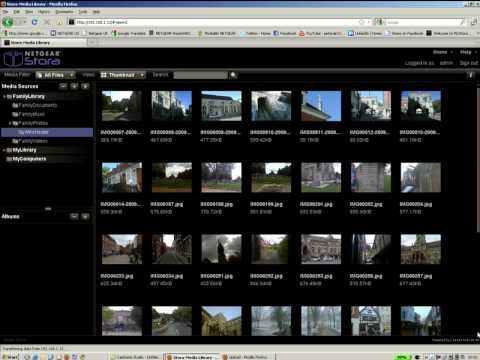Click the first Media Sources header button
480x360 pixels.
[63, 86]
